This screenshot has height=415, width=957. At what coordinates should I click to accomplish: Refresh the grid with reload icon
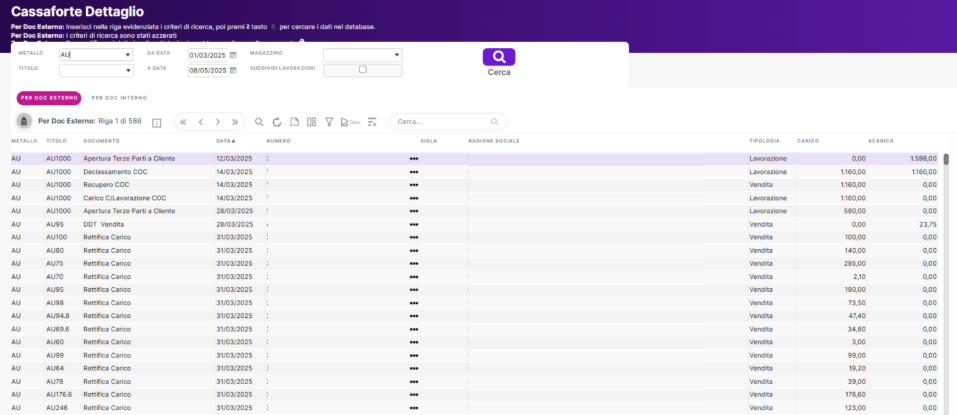(x=277, y=122)
